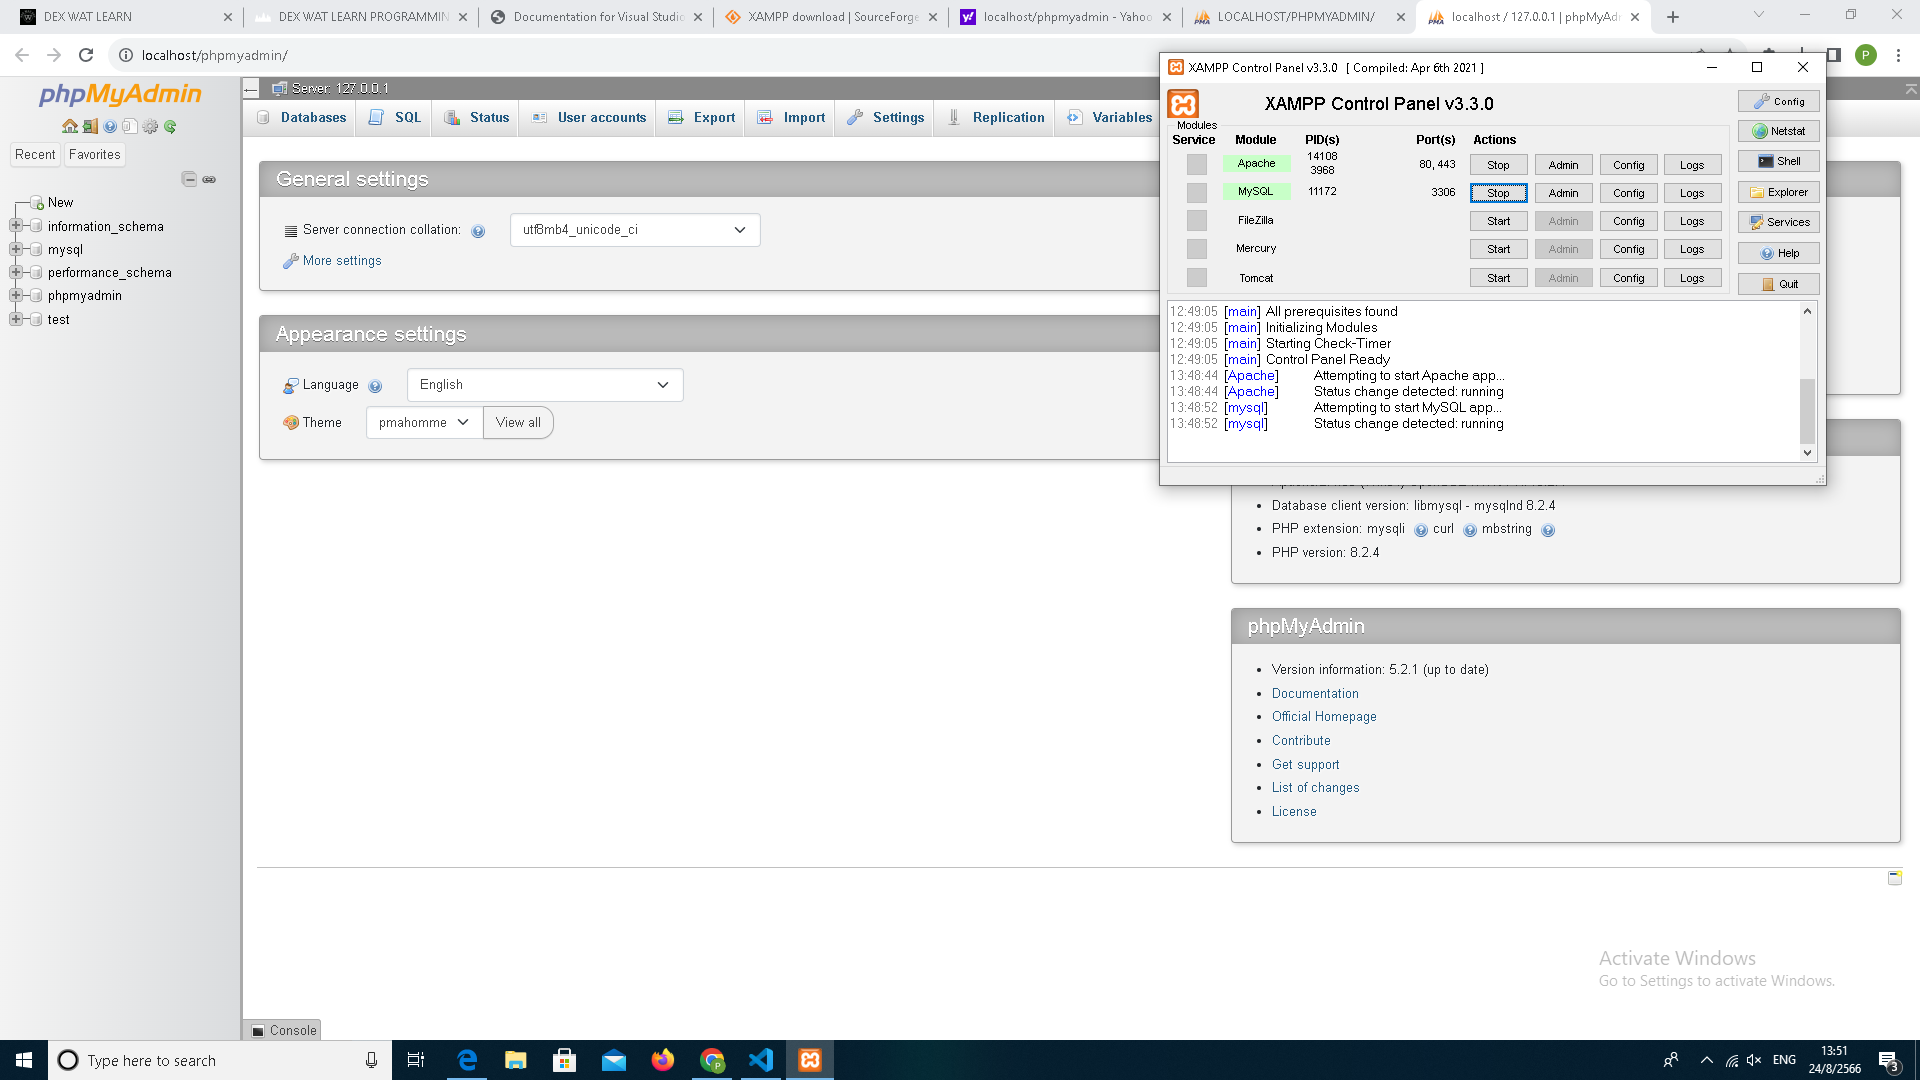Open the SQL tab

pos(395,117)
